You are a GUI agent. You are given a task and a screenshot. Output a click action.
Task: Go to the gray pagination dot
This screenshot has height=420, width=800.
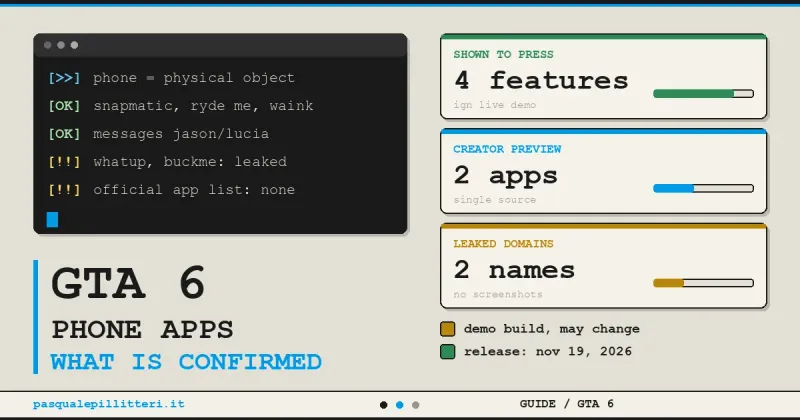pyautogui.click(x=415, y=405)
